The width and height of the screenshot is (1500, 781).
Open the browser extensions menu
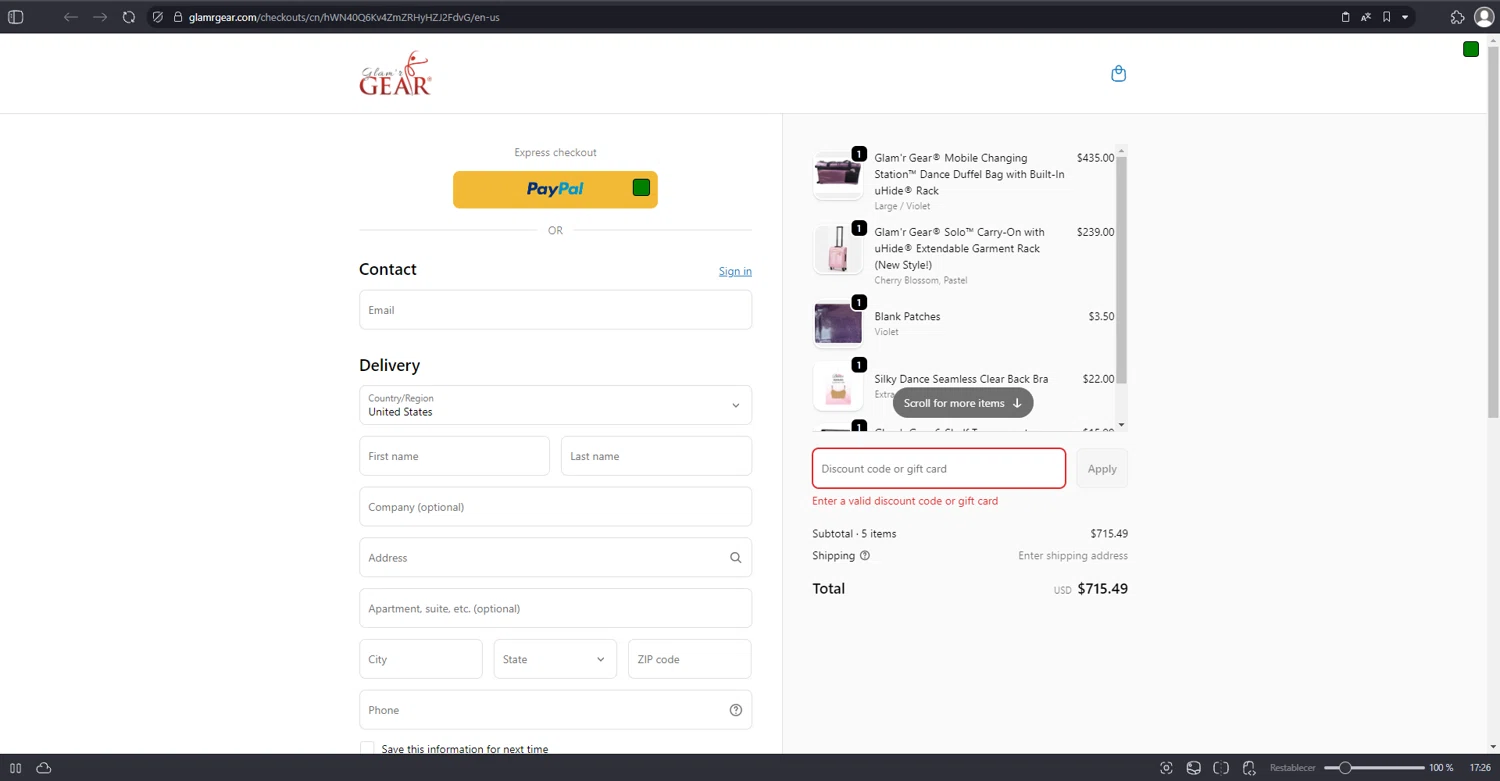pos(1457,17)
